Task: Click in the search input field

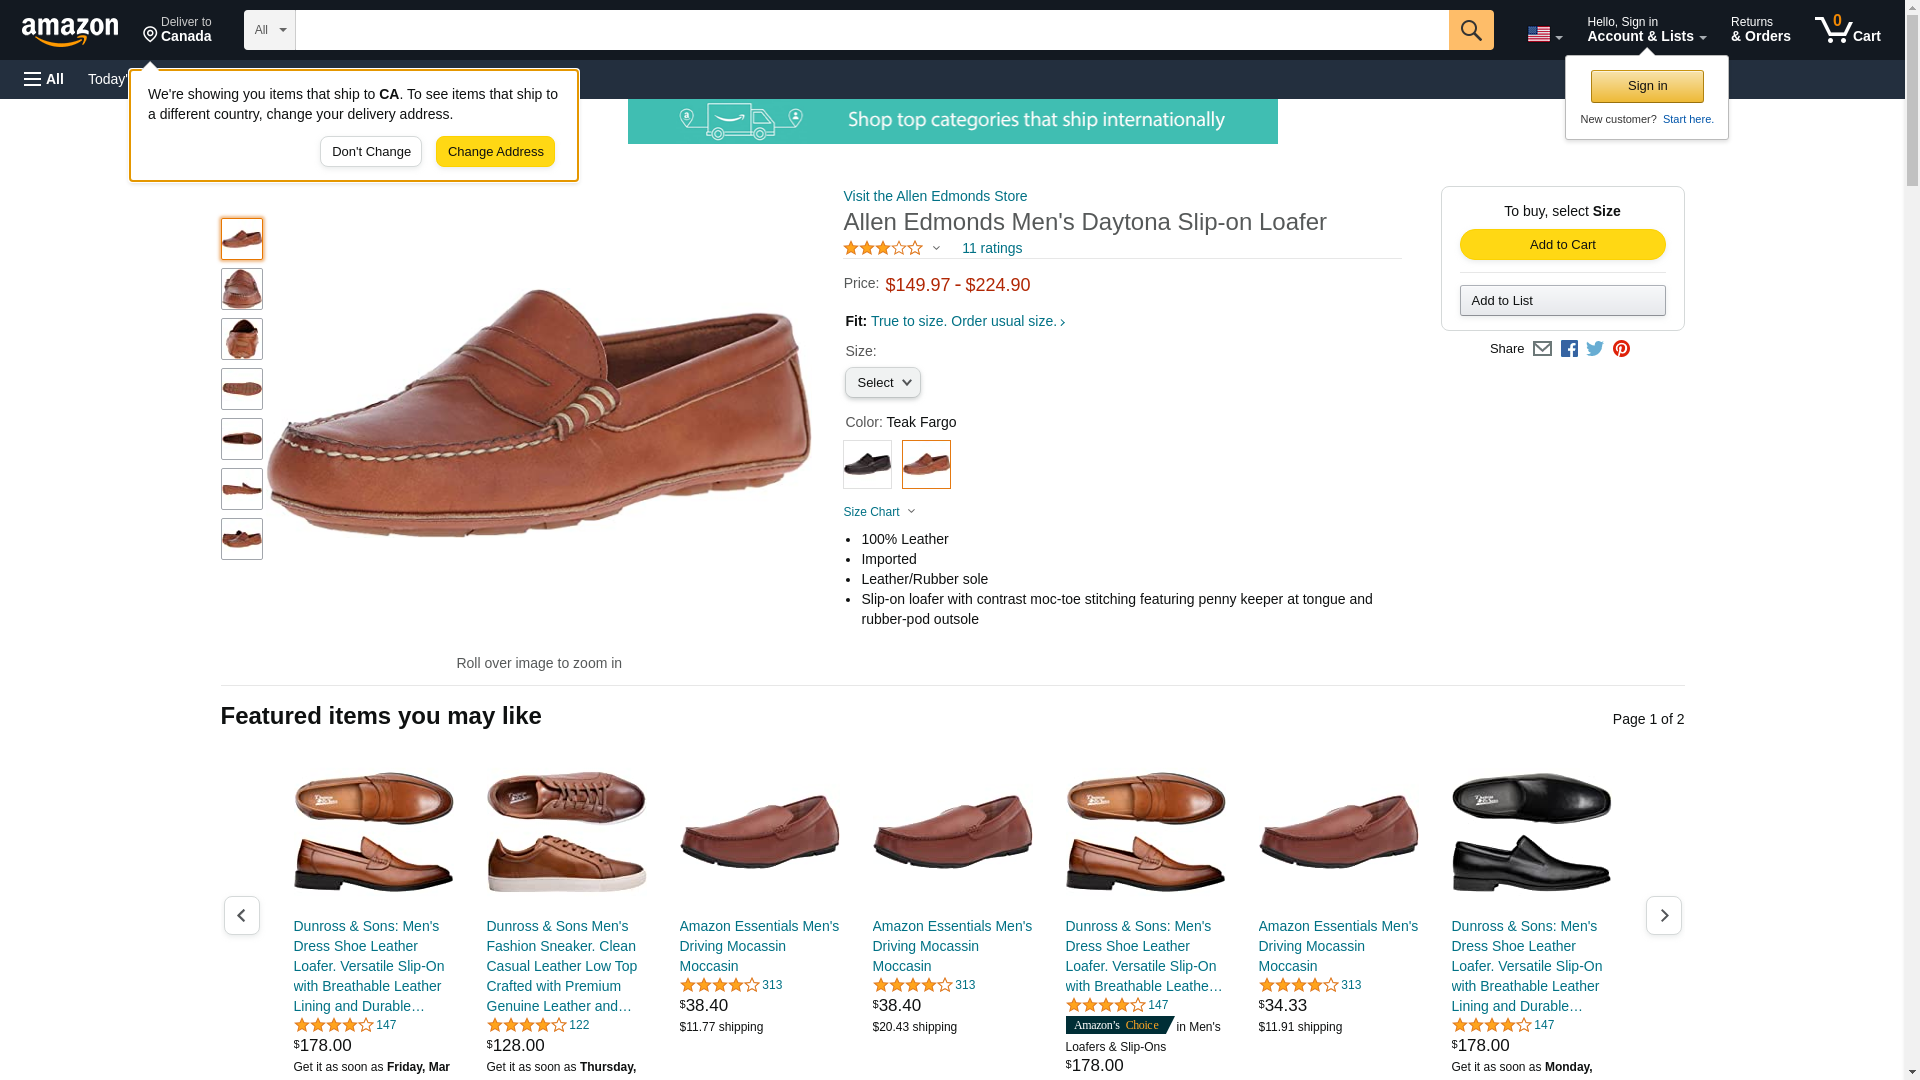Action: tap(872, 30)
